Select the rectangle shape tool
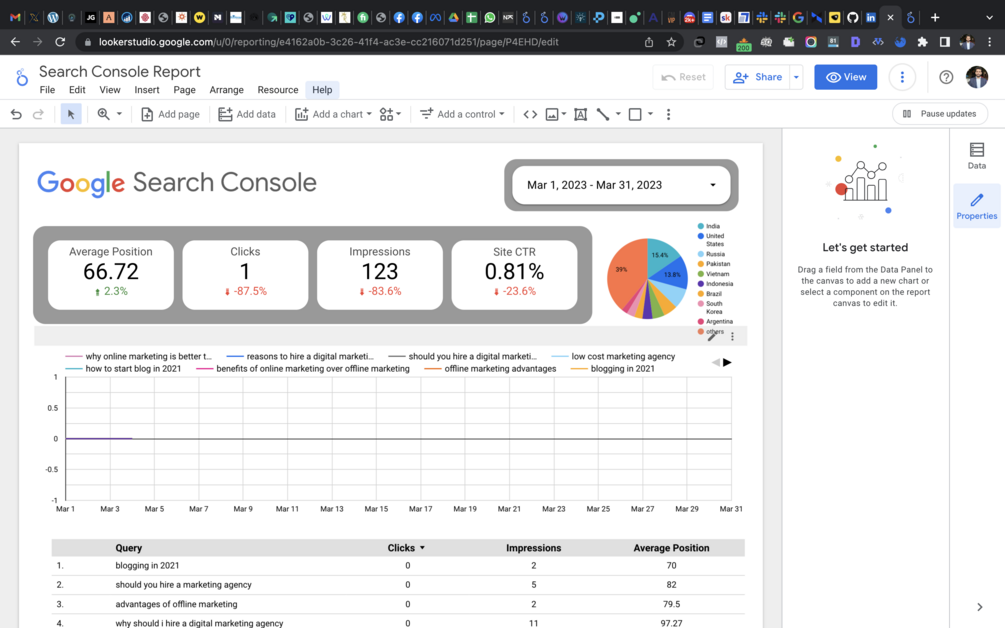The height and width of the screenshot is (628, 1005). tap(635, 114)
